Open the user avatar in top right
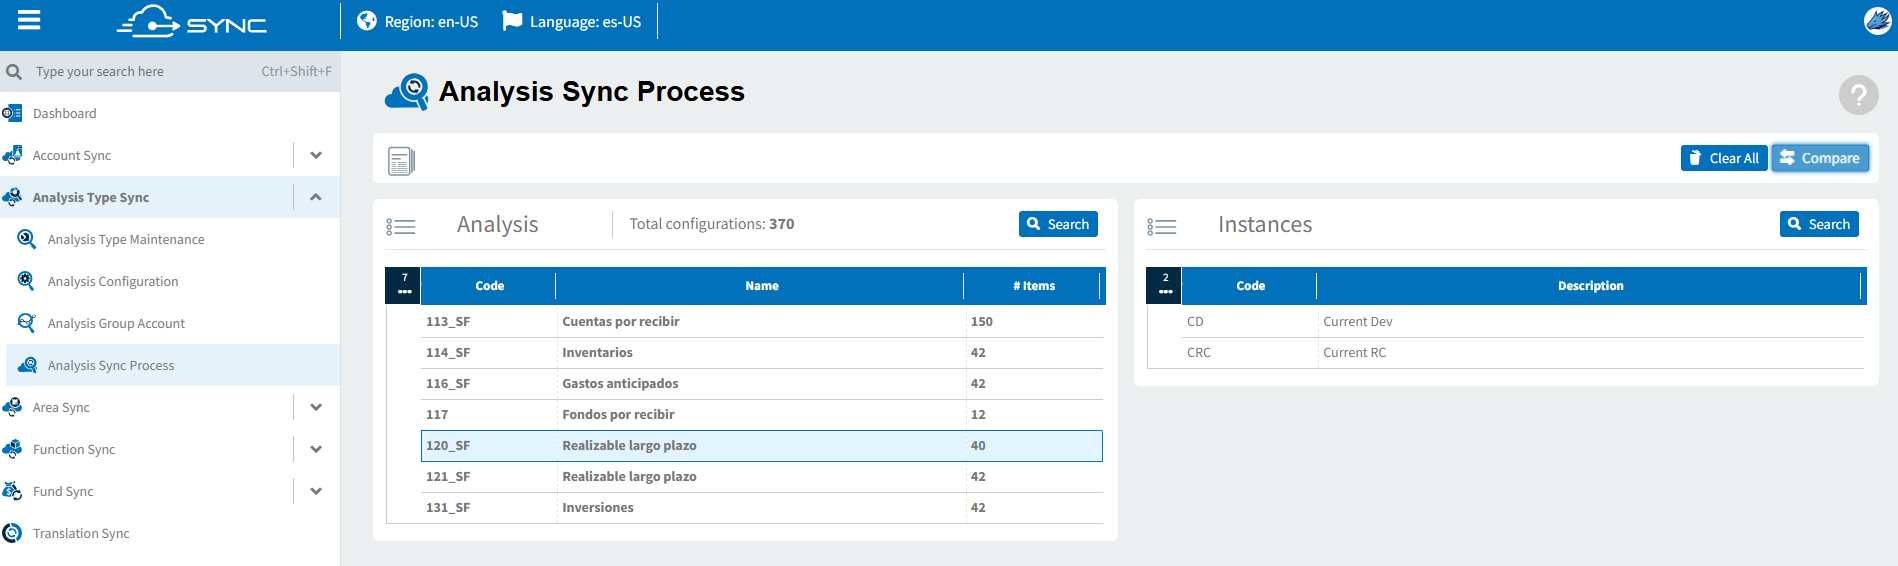The height and width of the screenshot is (566, 1898). click(x=1878, y=20)
